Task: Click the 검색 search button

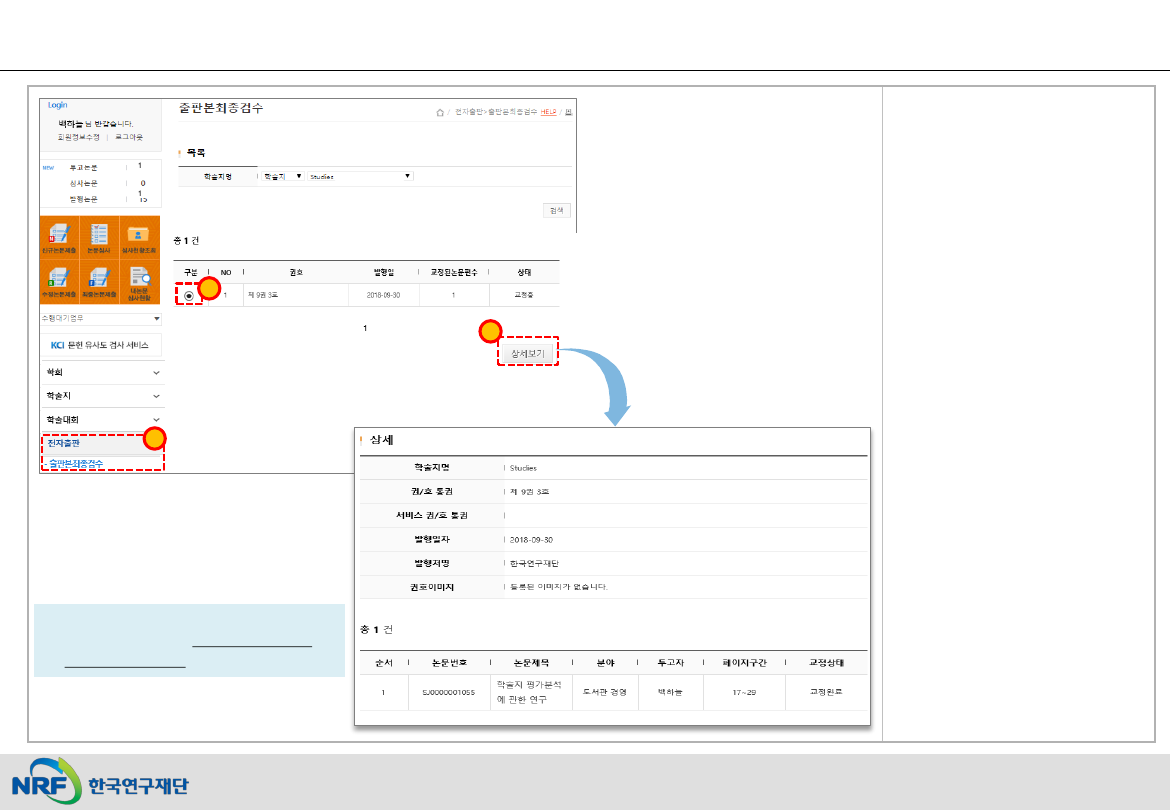Action: click(556, 210)
